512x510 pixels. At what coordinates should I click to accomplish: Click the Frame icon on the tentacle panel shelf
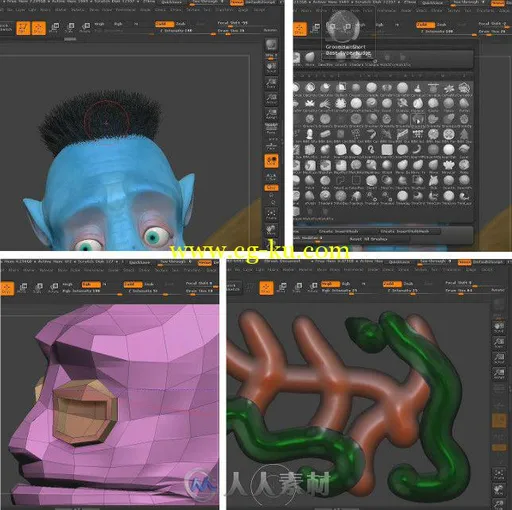[499, 474]
